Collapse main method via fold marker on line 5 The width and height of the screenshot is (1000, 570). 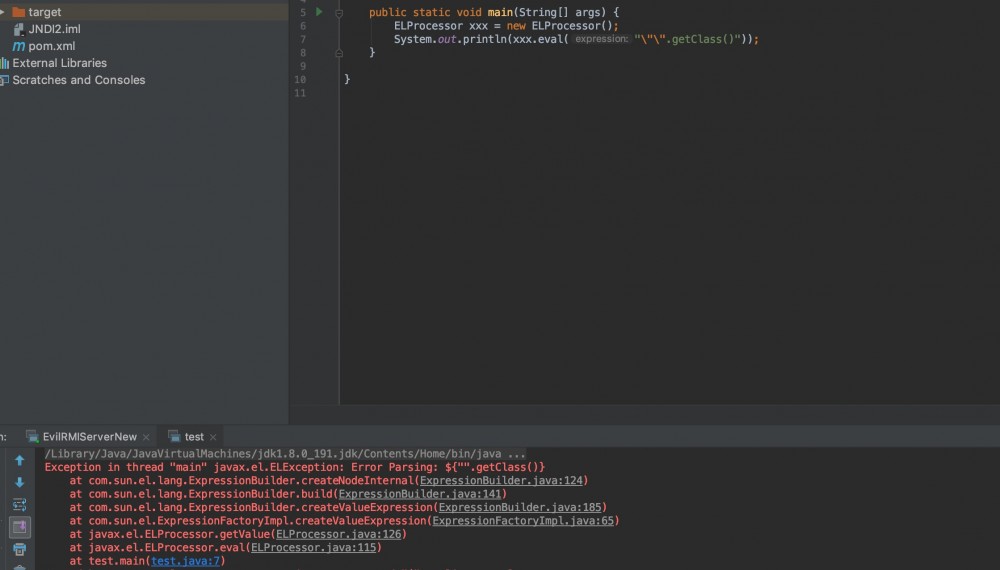(339, 13)
